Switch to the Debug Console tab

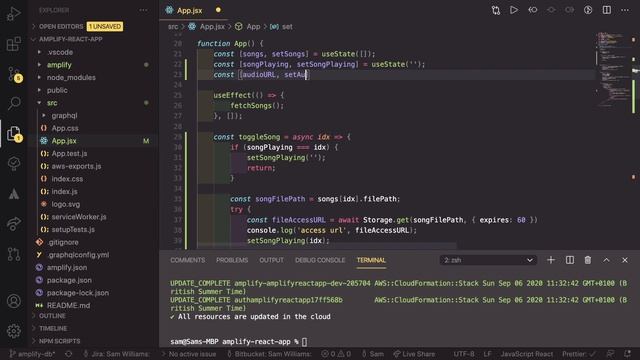click(x=320, y=260)
